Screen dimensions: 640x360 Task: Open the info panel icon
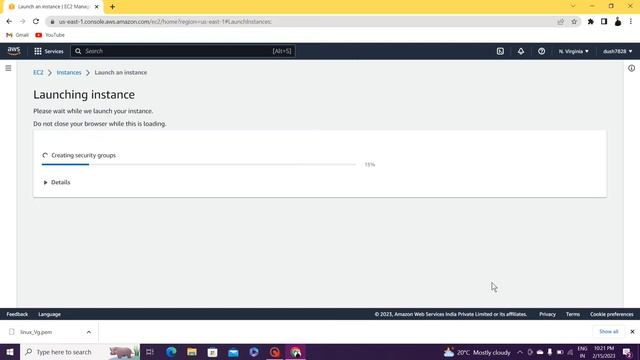(x=631, y=68)
